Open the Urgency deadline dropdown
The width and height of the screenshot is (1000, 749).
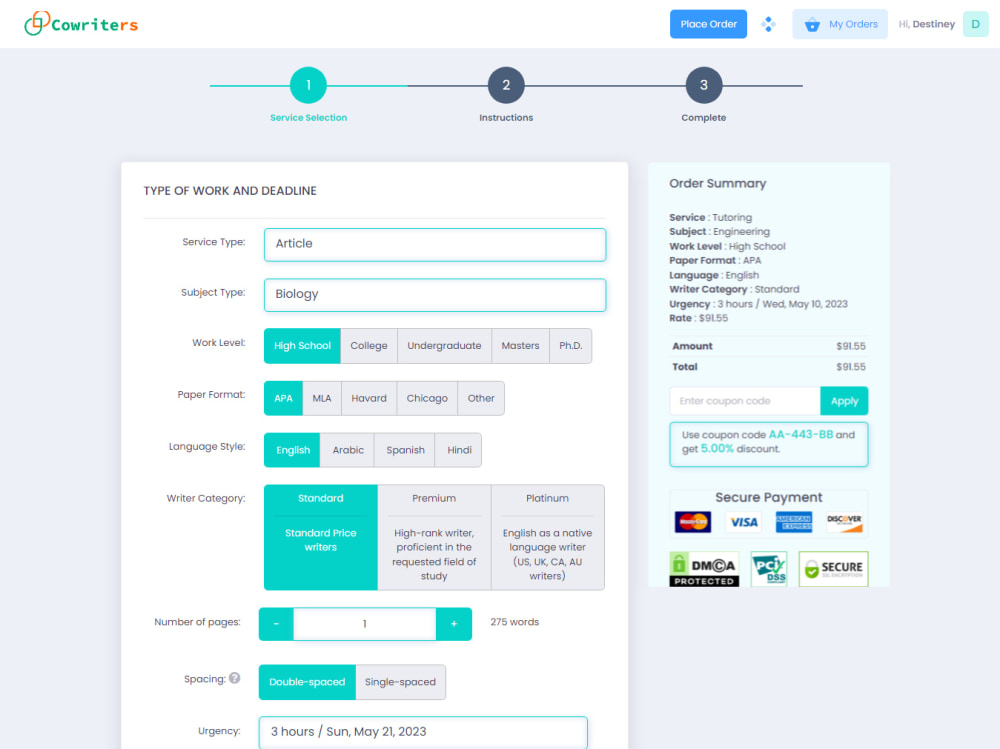[422, 731]
